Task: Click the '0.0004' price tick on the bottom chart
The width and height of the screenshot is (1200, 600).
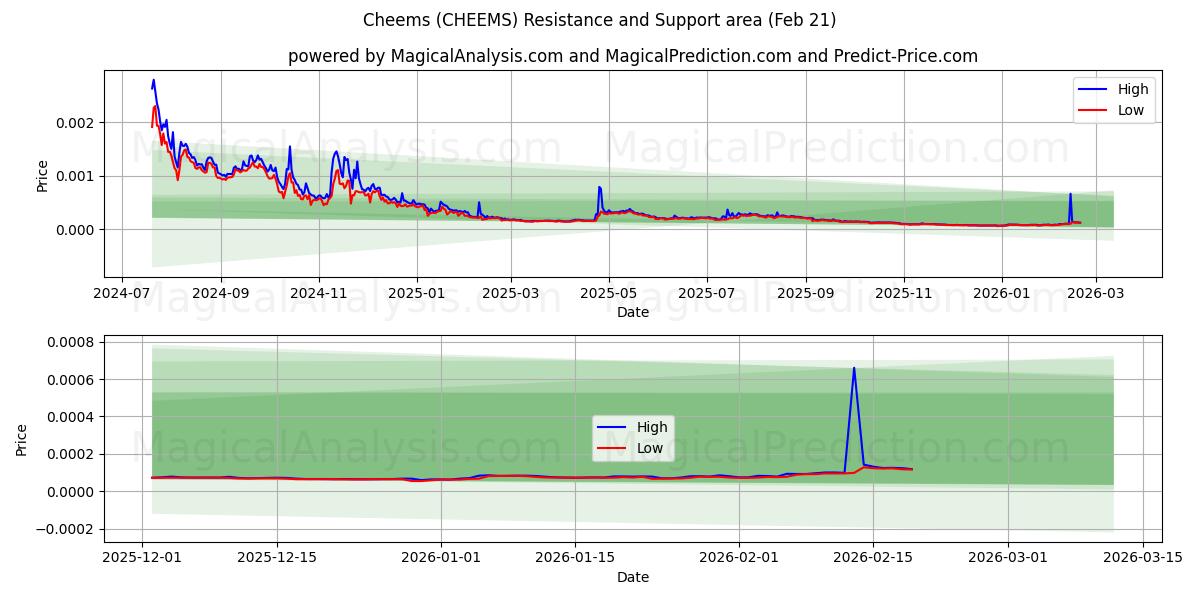Action: click(71, 417)
